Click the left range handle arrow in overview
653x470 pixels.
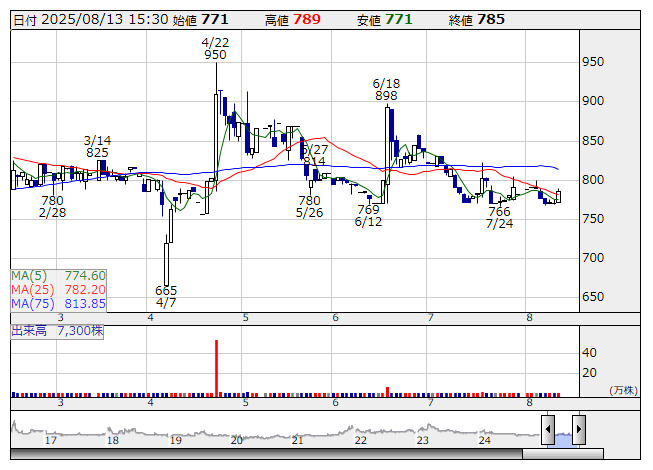tap(547, 431)
